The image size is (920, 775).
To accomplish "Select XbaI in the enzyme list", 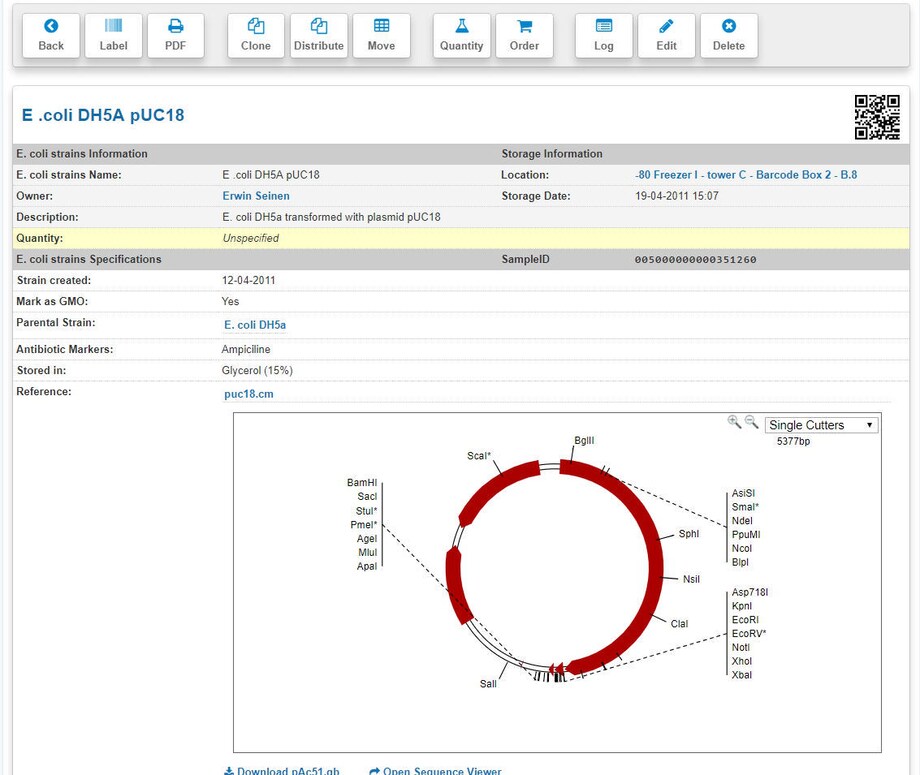I will (742, 675).
